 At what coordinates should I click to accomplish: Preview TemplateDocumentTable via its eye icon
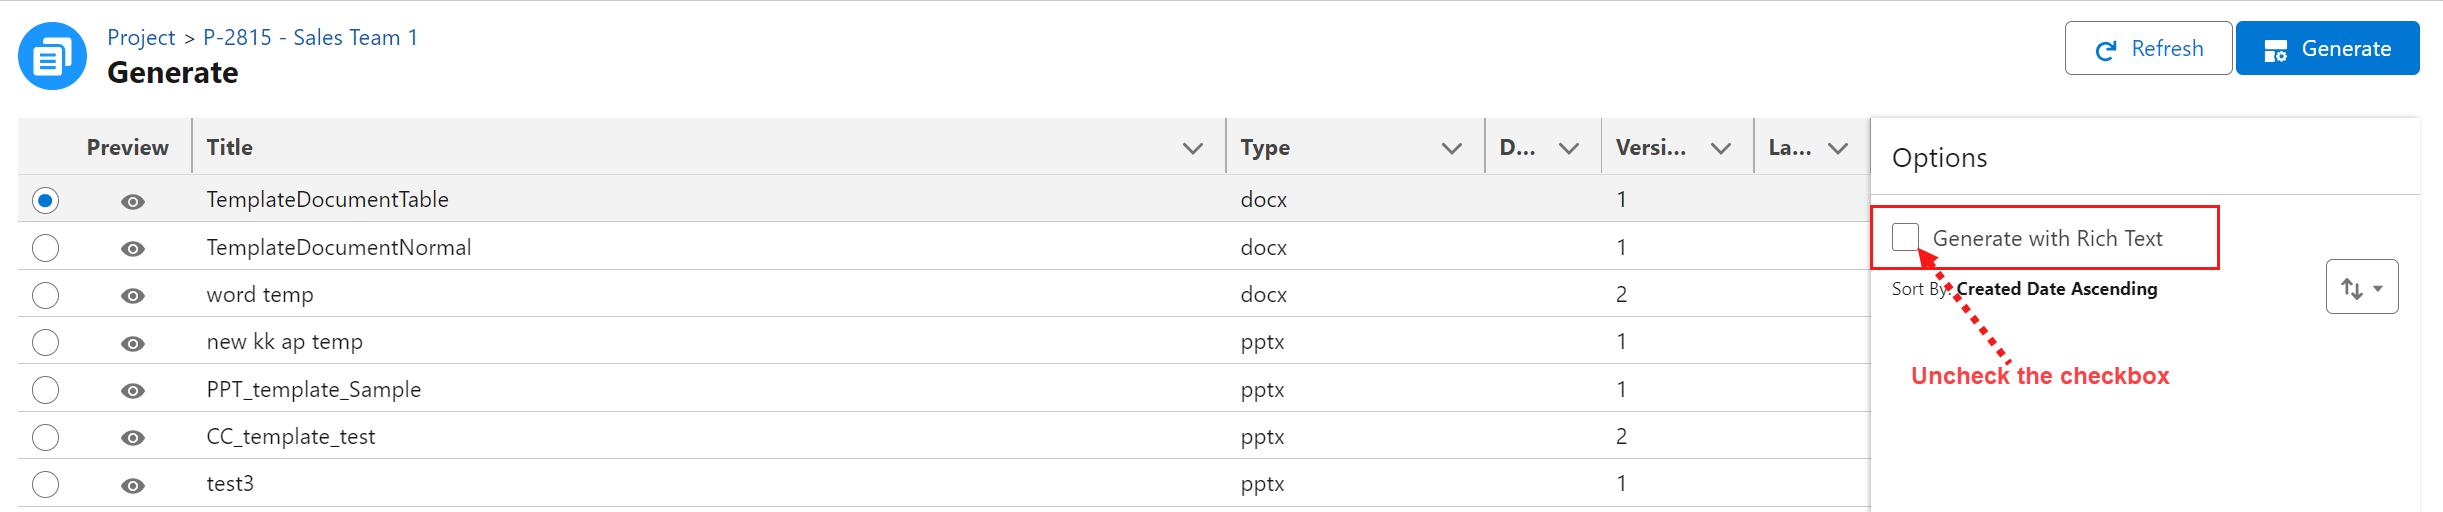133,201
